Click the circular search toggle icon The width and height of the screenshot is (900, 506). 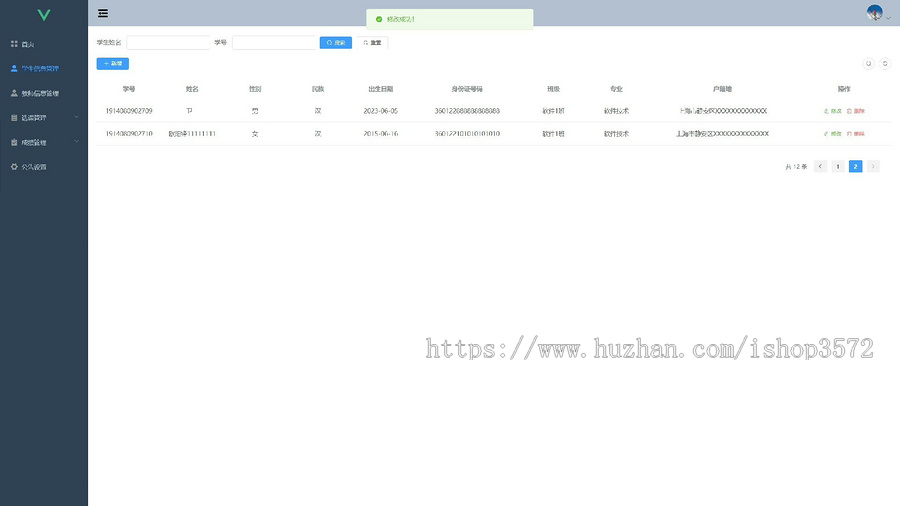[x=868, y=64]
